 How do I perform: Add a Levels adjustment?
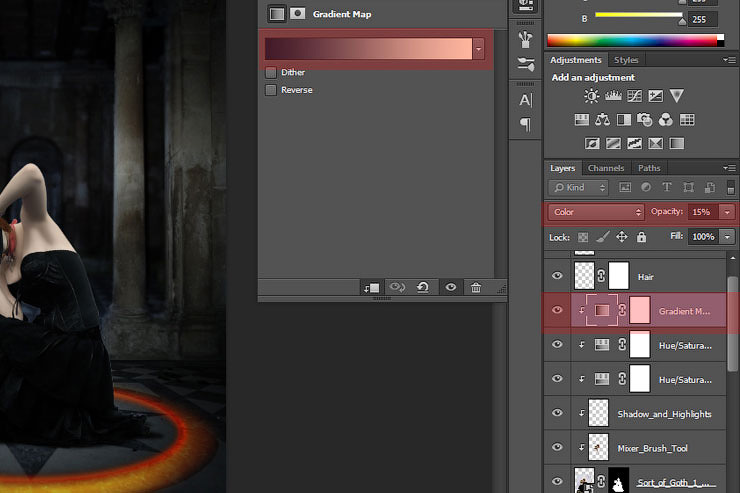click(613, 97)
